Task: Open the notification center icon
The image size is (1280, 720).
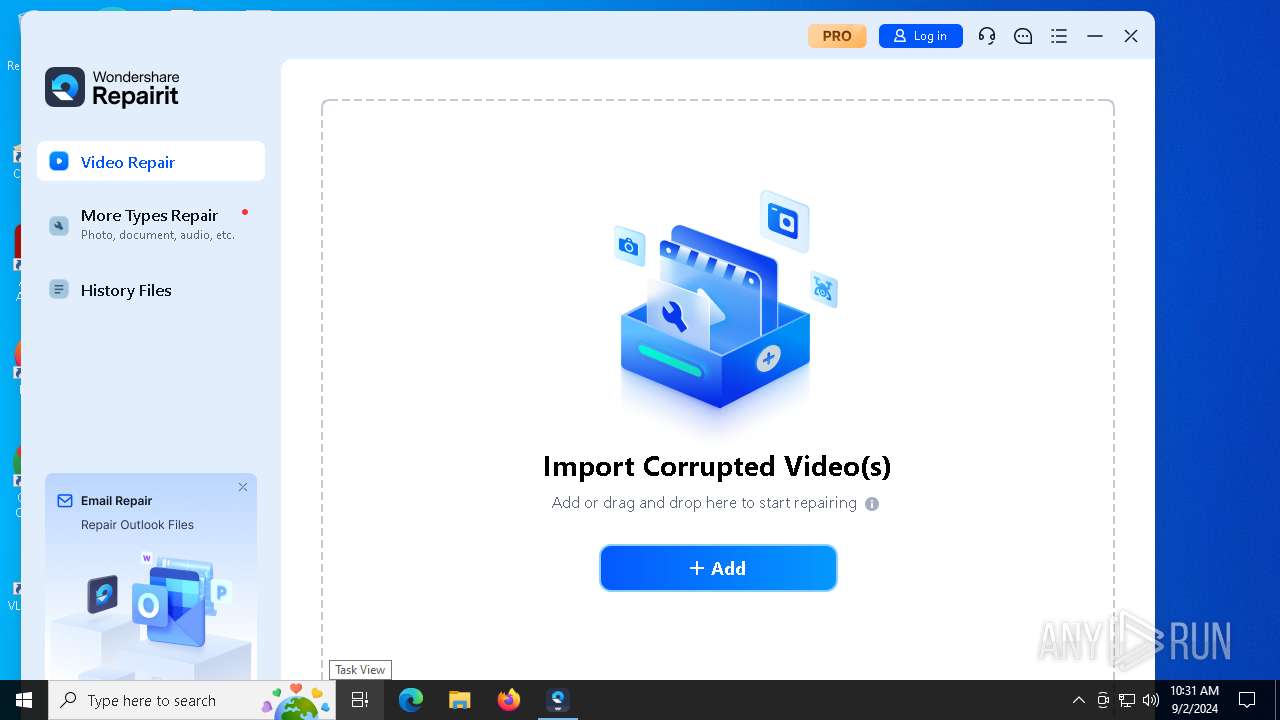Action: 1247,700
